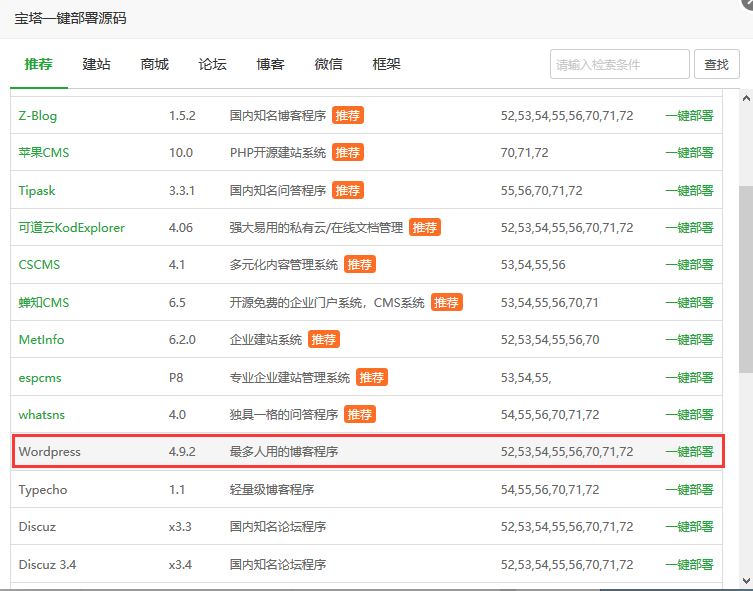Deploy espcms with 一键部署
The image size is (753, 591).
pyautogui.click(x=689, y=378)
